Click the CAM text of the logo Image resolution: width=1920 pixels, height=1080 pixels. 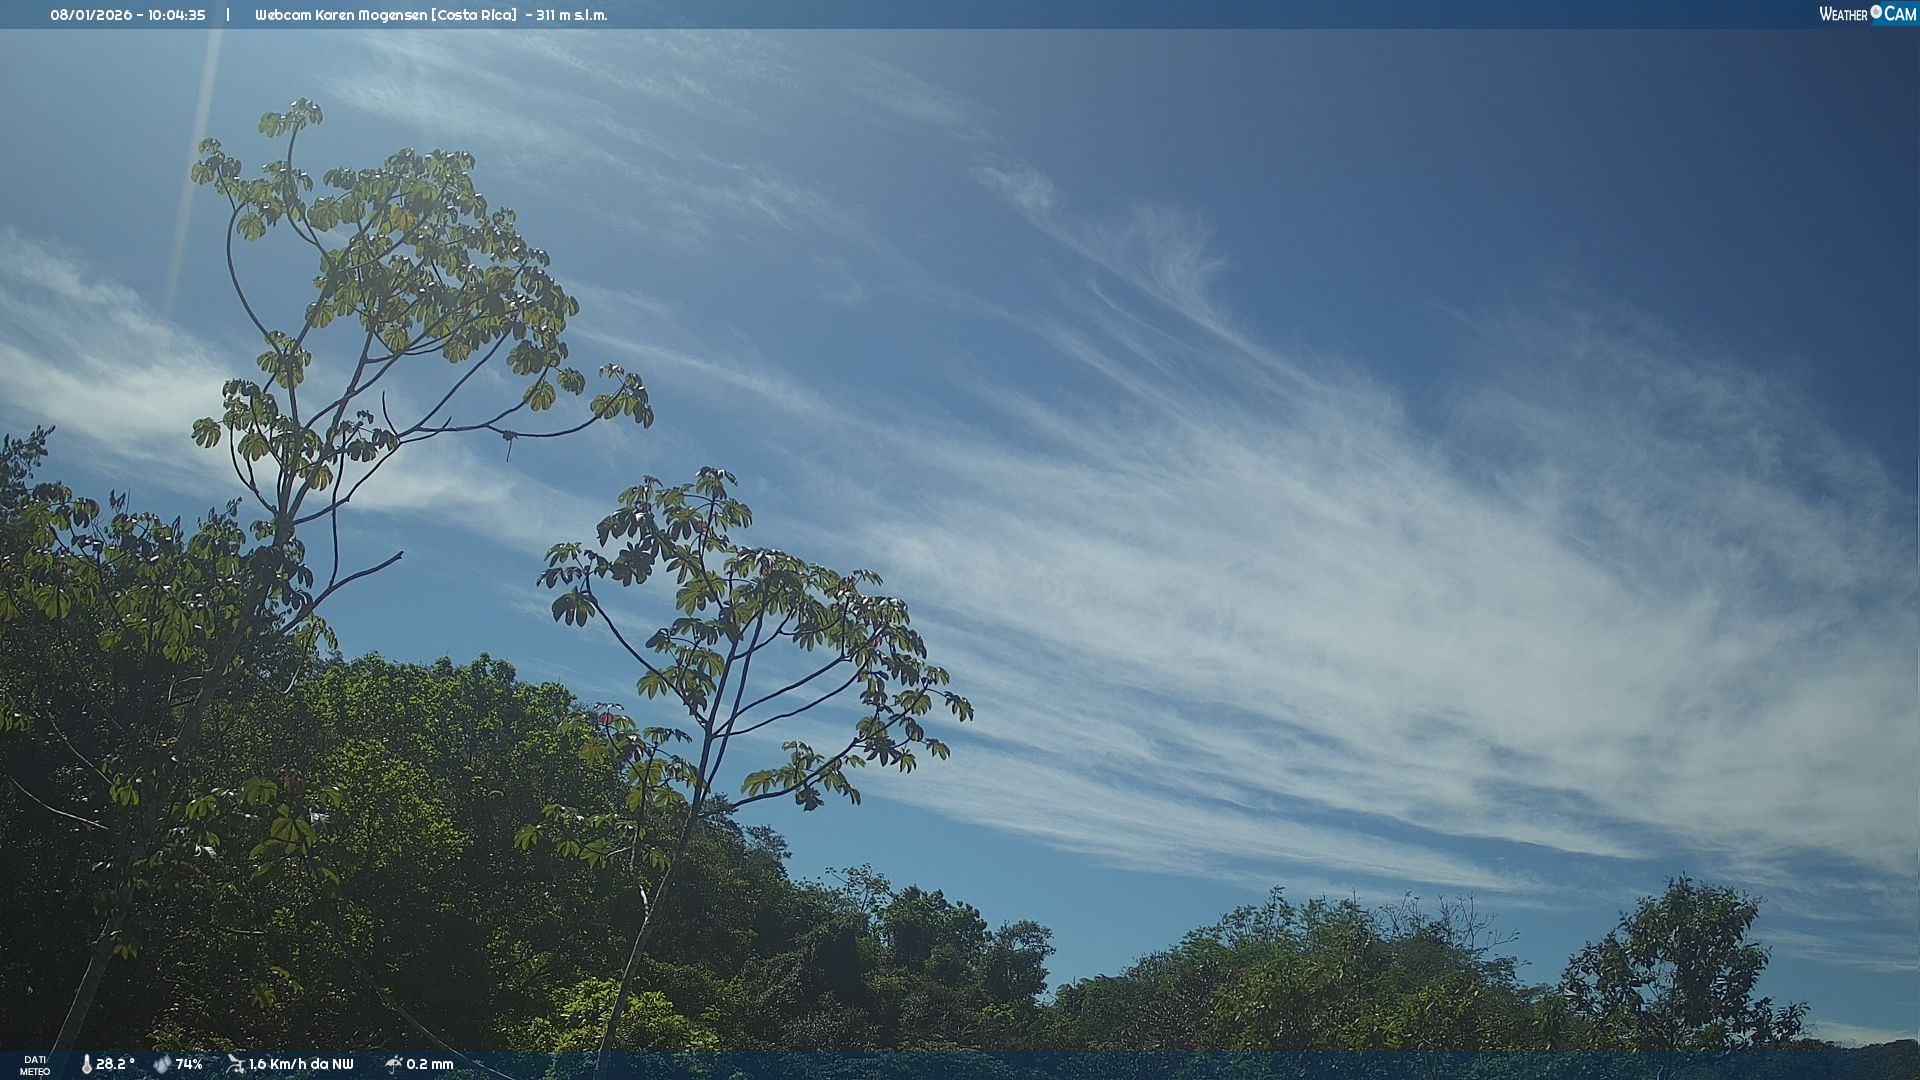[x=1900, y=14]
